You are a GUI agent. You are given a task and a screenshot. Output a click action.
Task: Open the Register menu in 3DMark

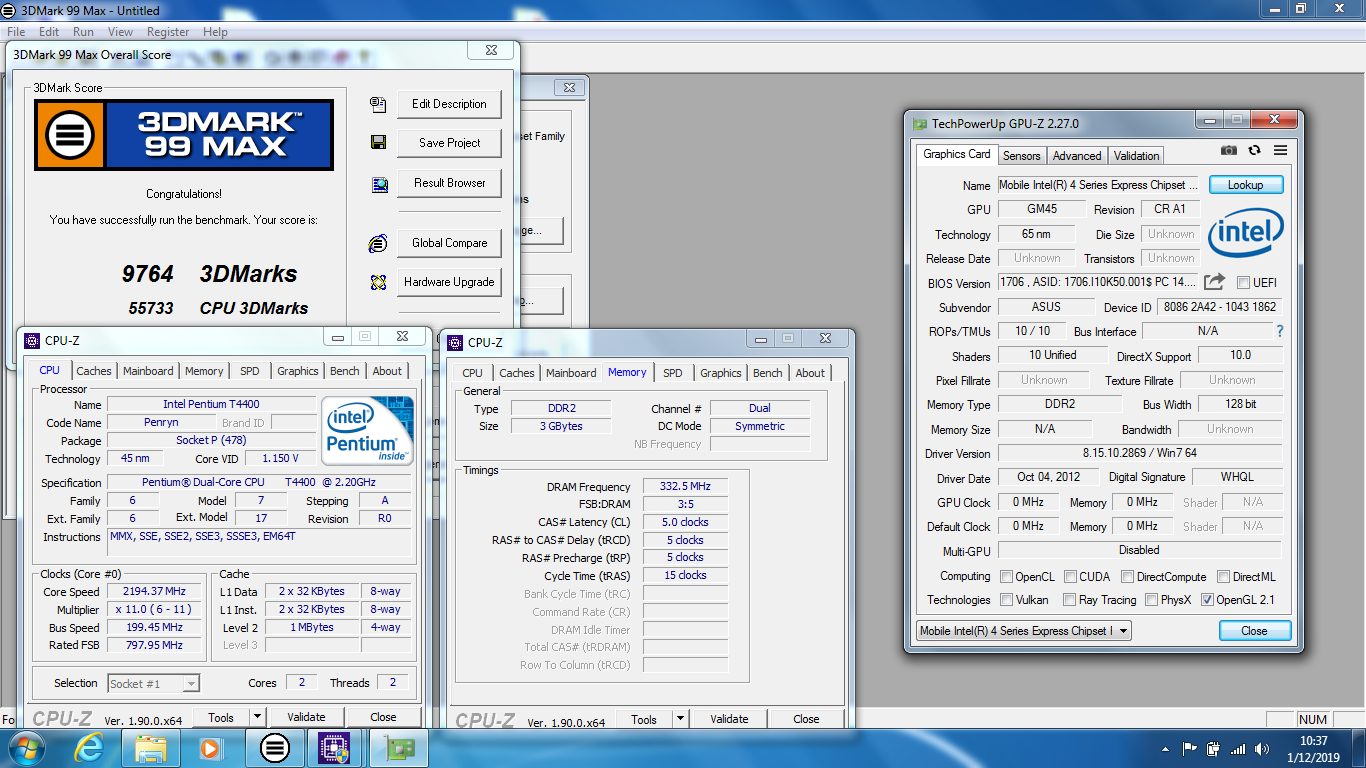coord(168,32)
